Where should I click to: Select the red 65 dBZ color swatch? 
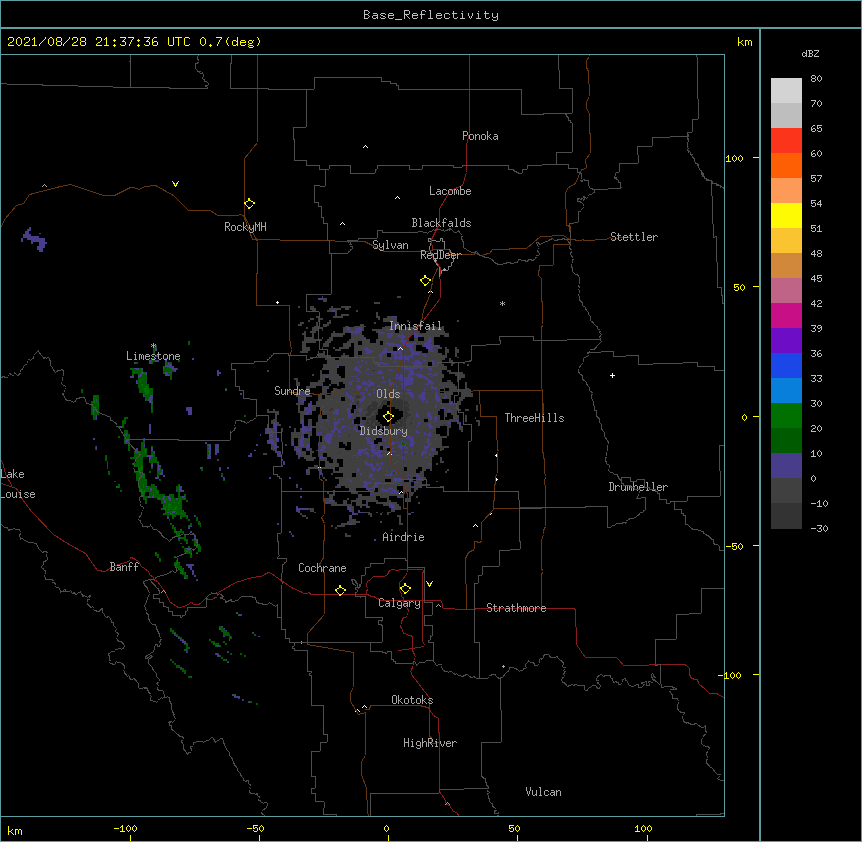click(x=786, y=141)
